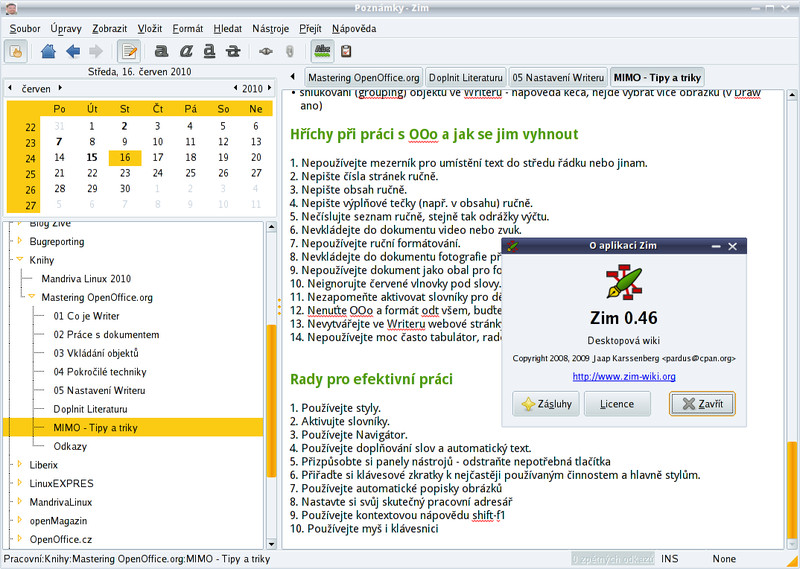Go to the Home page icon
Screen dimensions: 800x569
tap(48, 51)
